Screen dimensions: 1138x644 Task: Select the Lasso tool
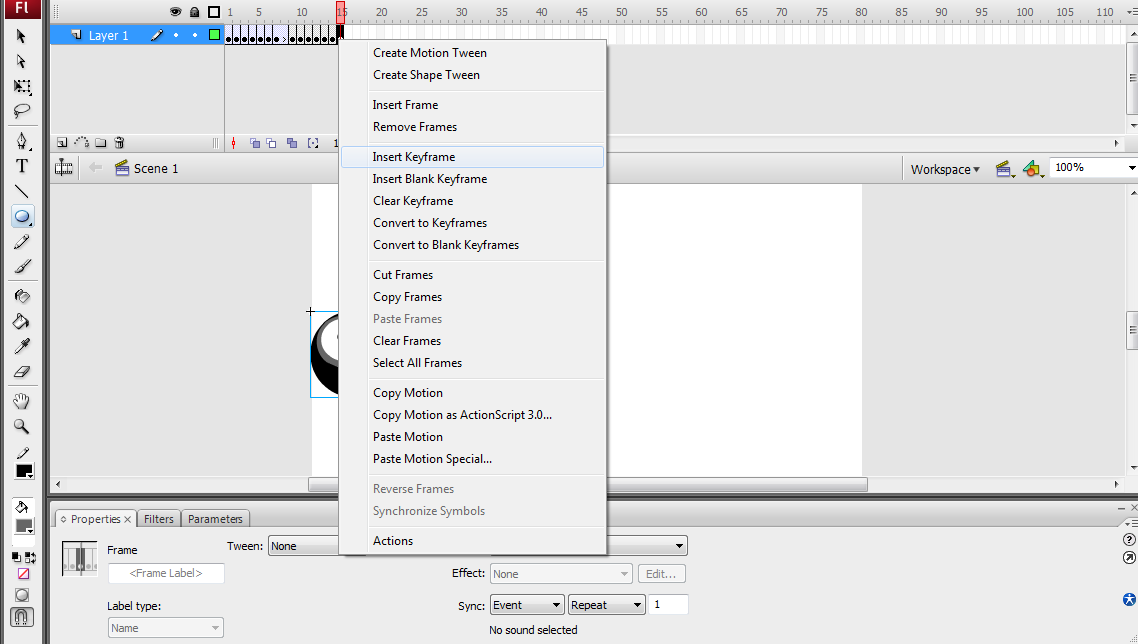point(21,111)
